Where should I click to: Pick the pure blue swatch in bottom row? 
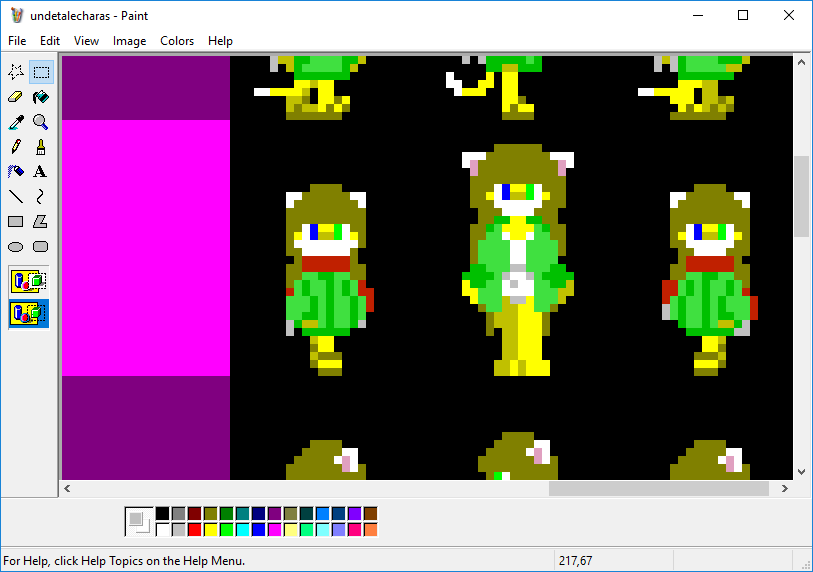(259, 529)
